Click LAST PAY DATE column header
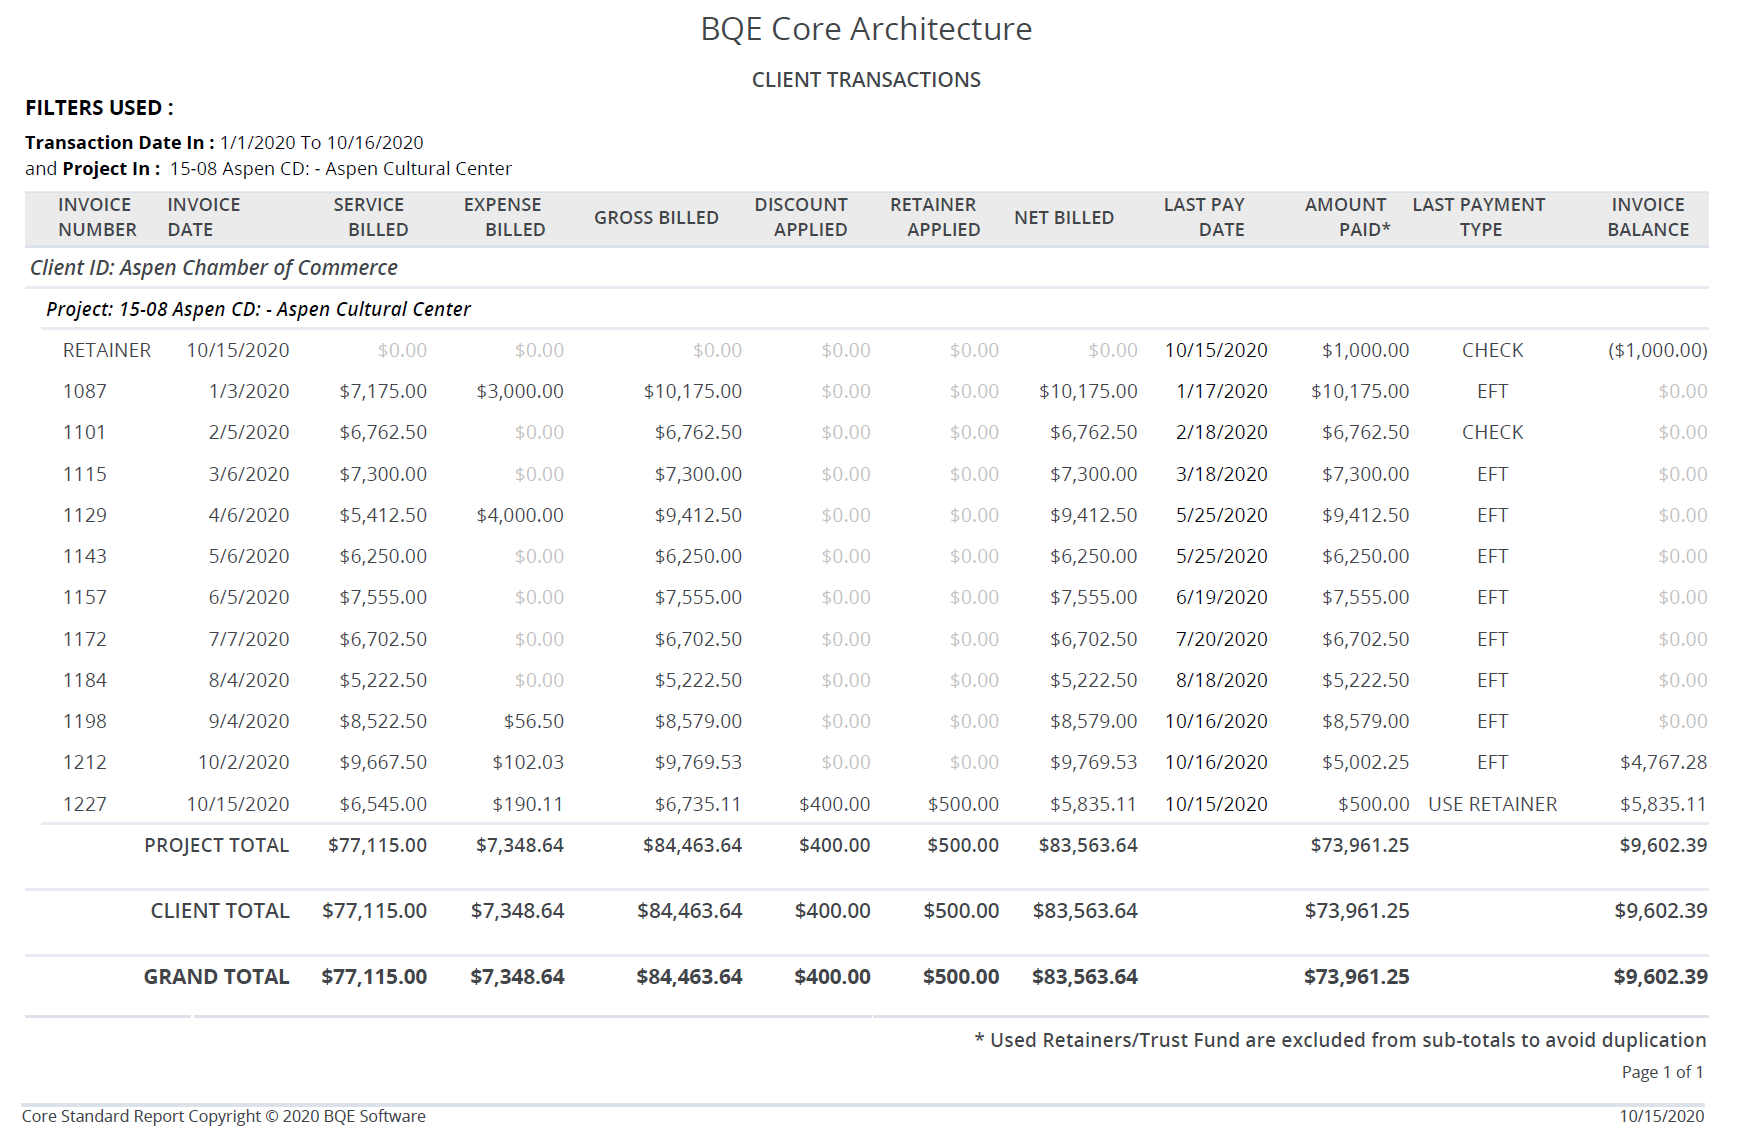 pyautogui.click(x=1204, y=217)
